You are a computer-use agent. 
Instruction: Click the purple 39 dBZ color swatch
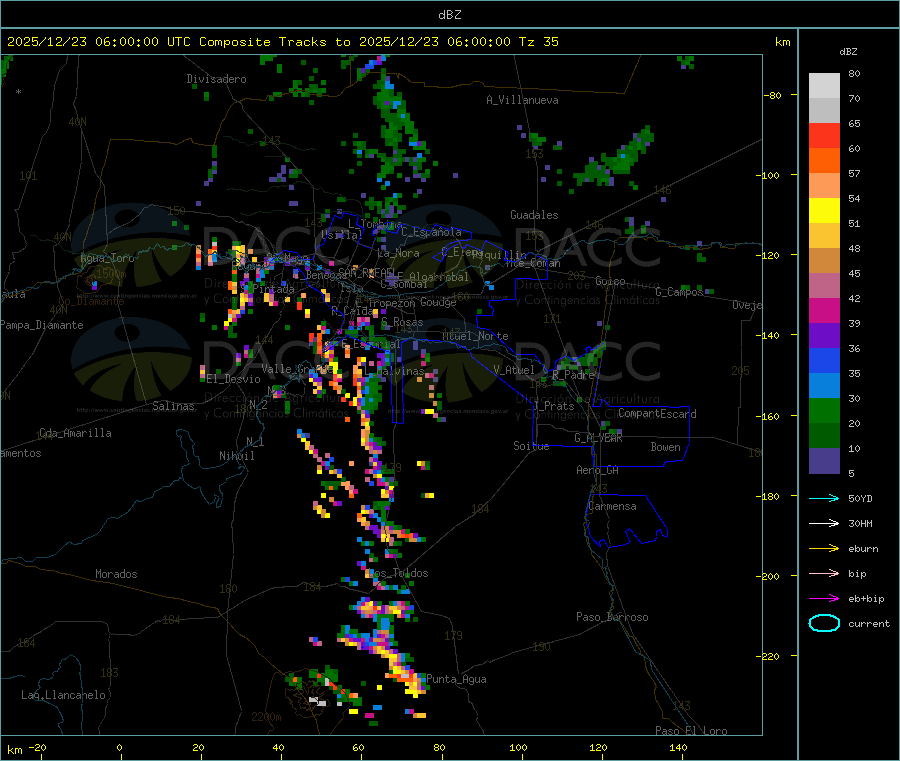click(x=824, y=336)
